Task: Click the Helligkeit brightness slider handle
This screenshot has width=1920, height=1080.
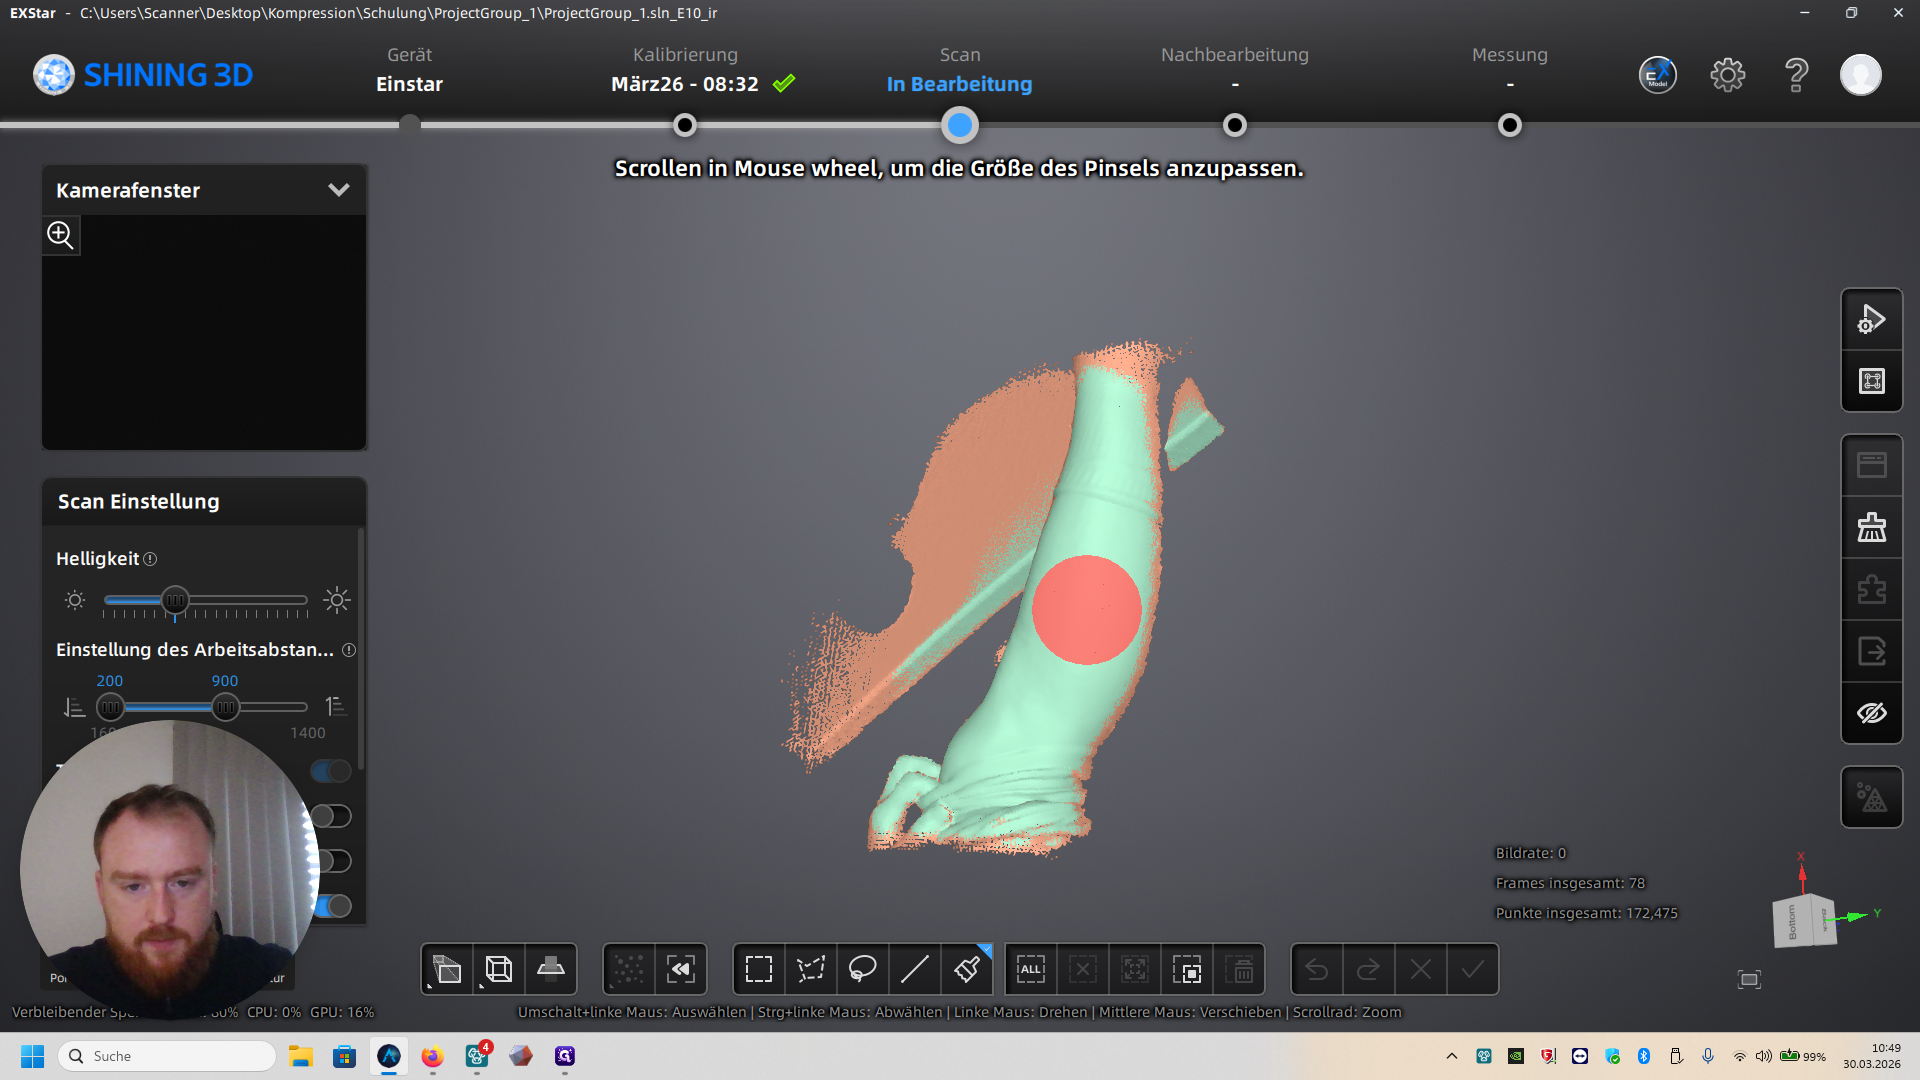Action: [175, 600]
